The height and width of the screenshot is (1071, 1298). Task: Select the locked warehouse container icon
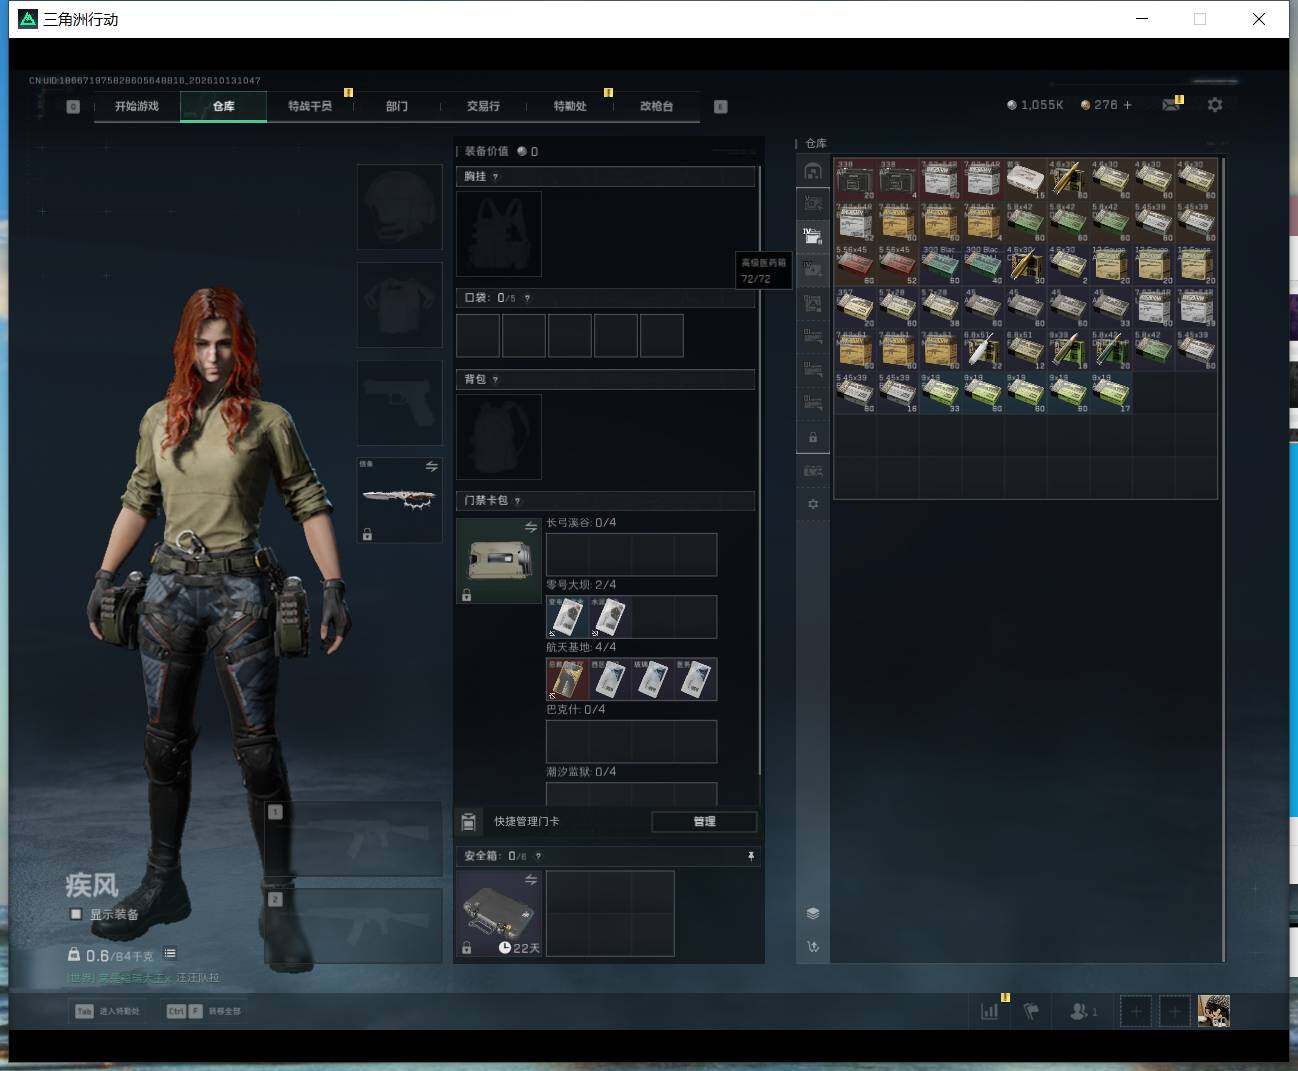pyautogui.click(x=813, y=437)
